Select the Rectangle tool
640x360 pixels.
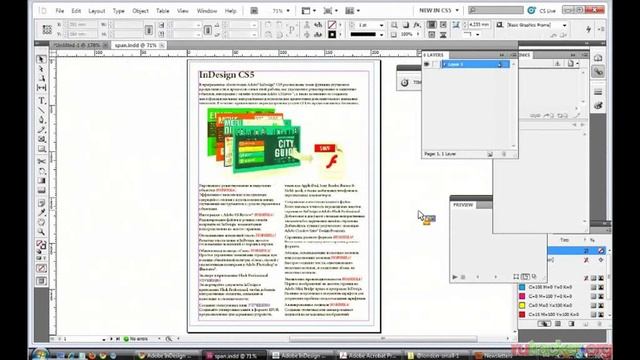point(41,149)
